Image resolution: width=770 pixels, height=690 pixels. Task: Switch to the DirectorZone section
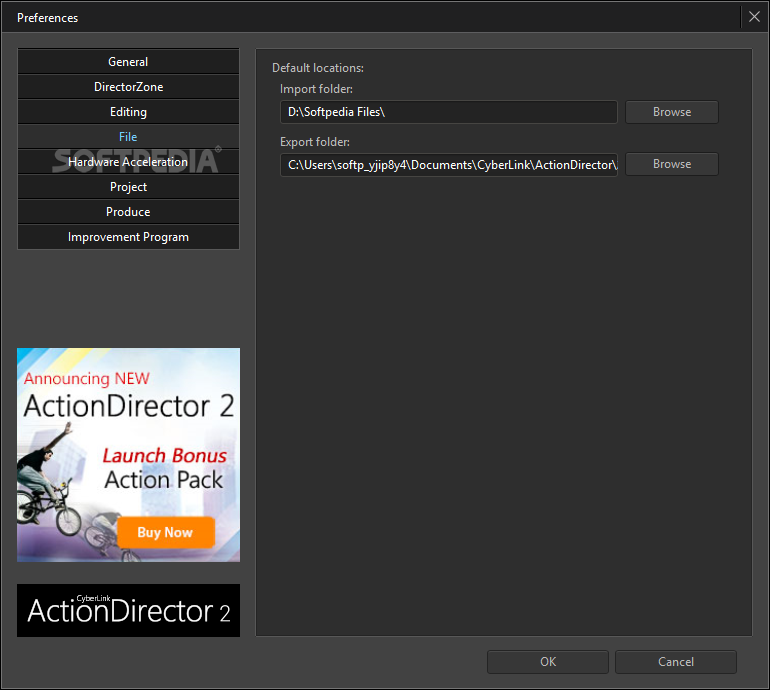128,87
